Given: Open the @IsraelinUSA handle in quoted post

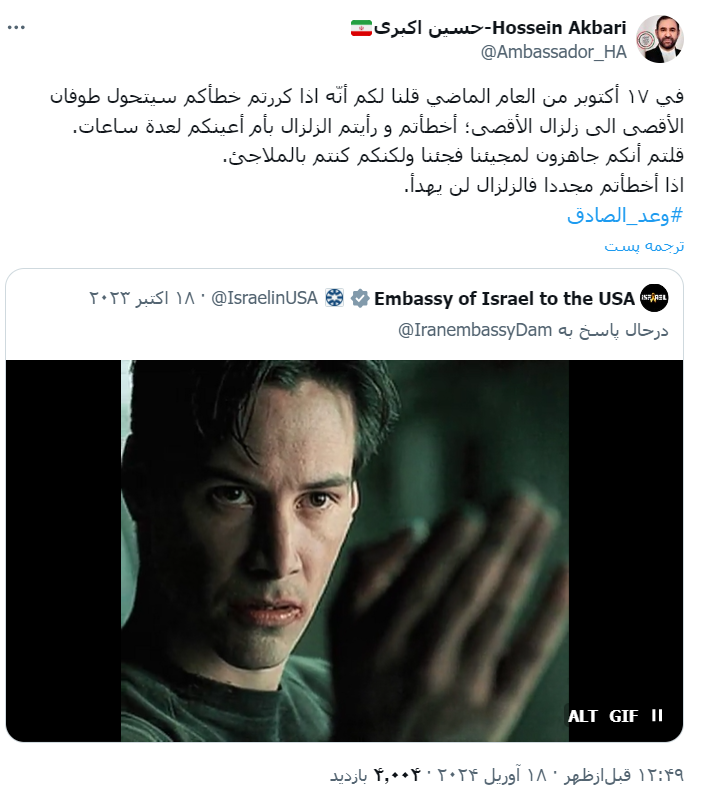Looking at the screenshot, I should tap(264, 298).
